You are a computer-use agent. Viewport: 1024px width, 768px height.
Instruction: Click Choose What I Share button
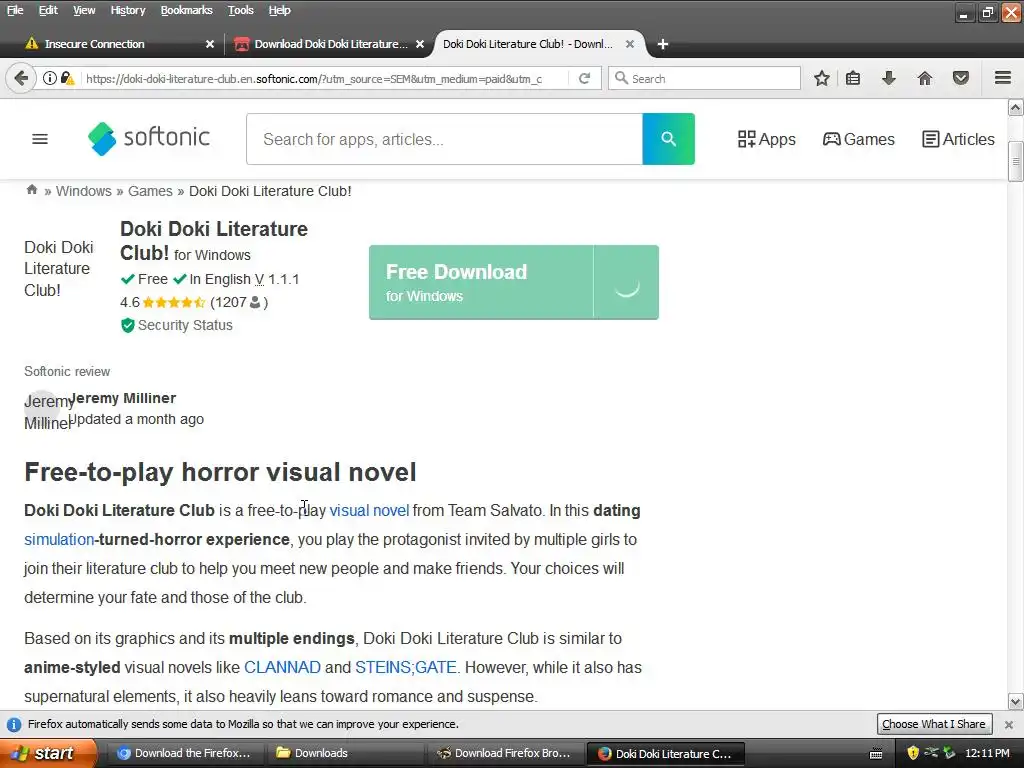(933, 724)
